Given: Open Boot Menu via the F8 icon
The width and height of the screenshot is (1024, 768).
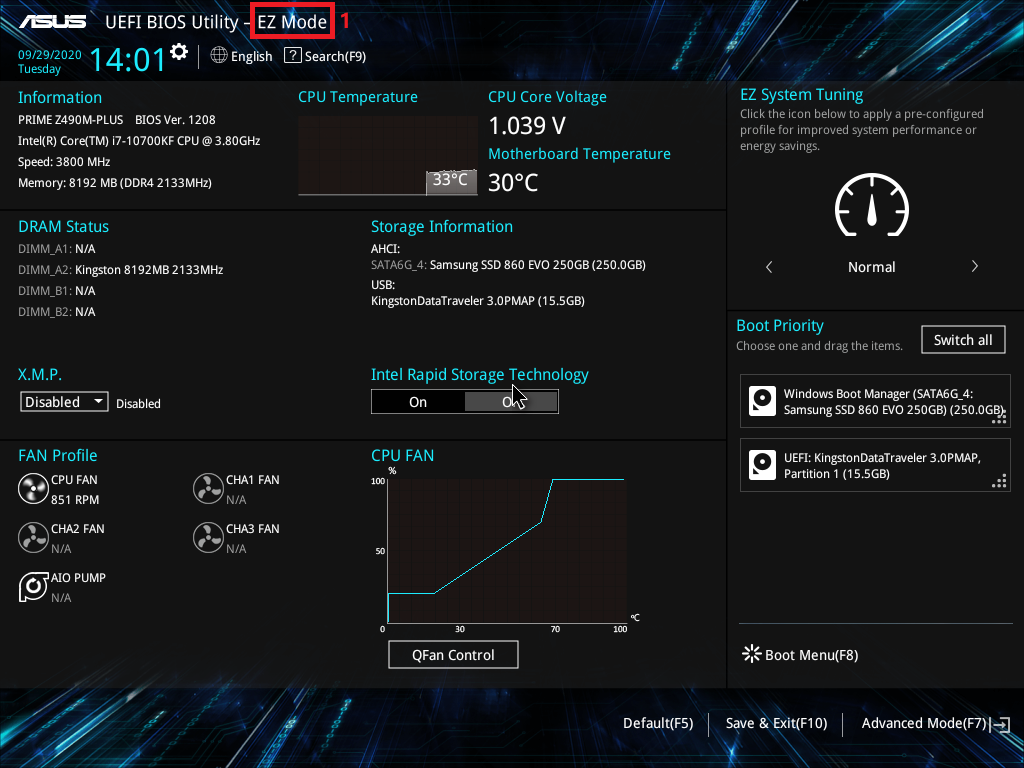Looking at the screenshot, I should point(750,655).
